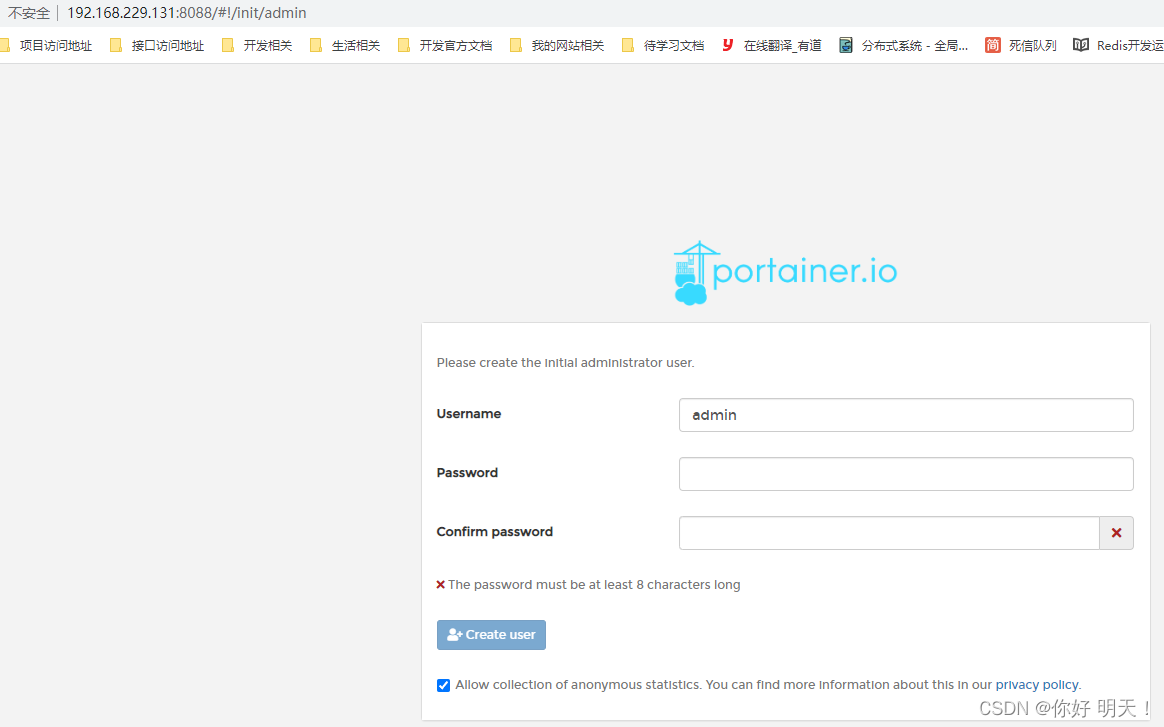
Task: Focus the Password input field
Action: [906, 474]
